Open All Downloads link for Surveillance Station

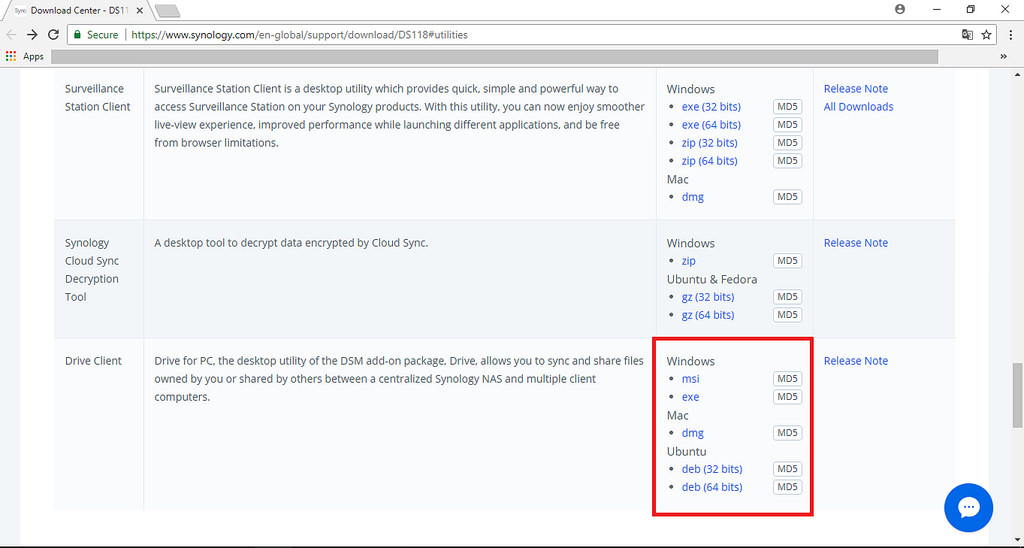[x=858, y=106]
